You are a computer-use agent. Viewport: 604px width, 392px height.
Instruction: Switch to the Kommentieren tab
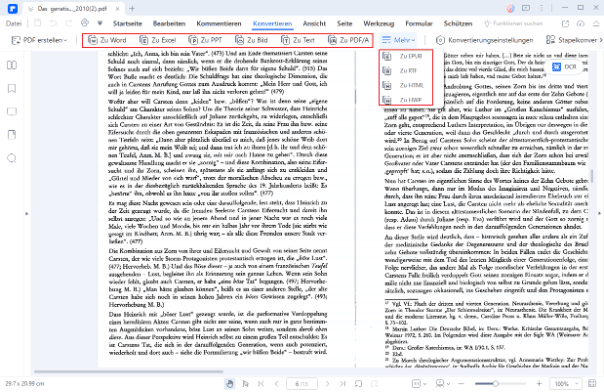click(x=219, y=23)
